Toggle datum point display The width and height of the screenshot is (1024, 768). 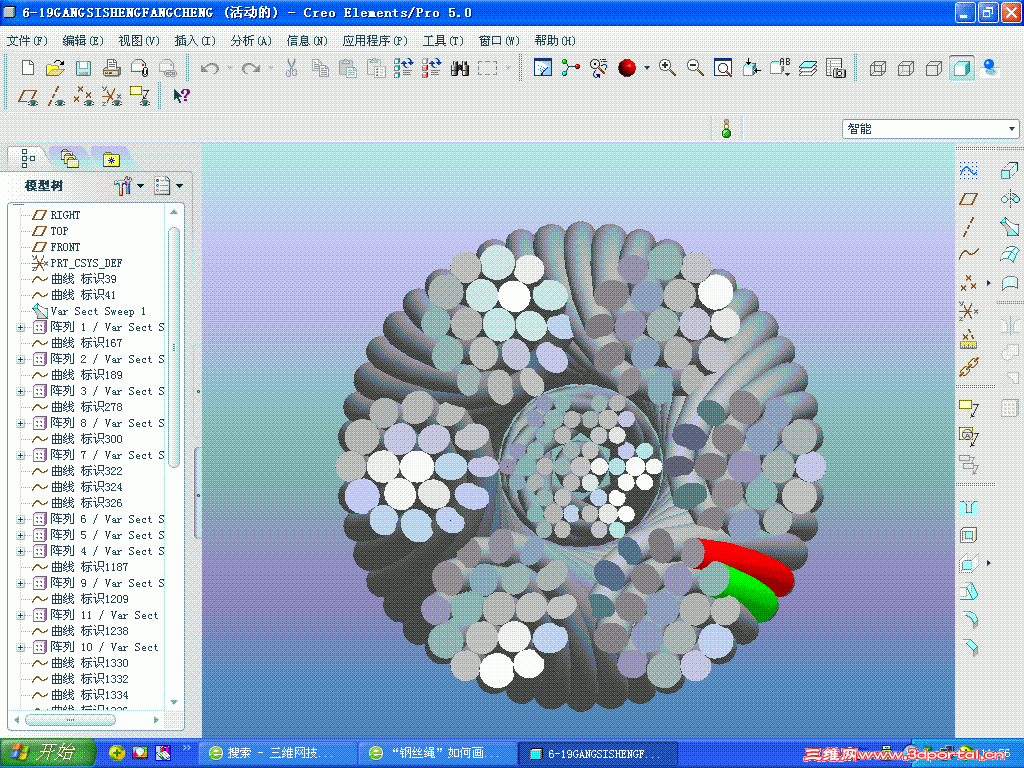(x=84, y=97)
